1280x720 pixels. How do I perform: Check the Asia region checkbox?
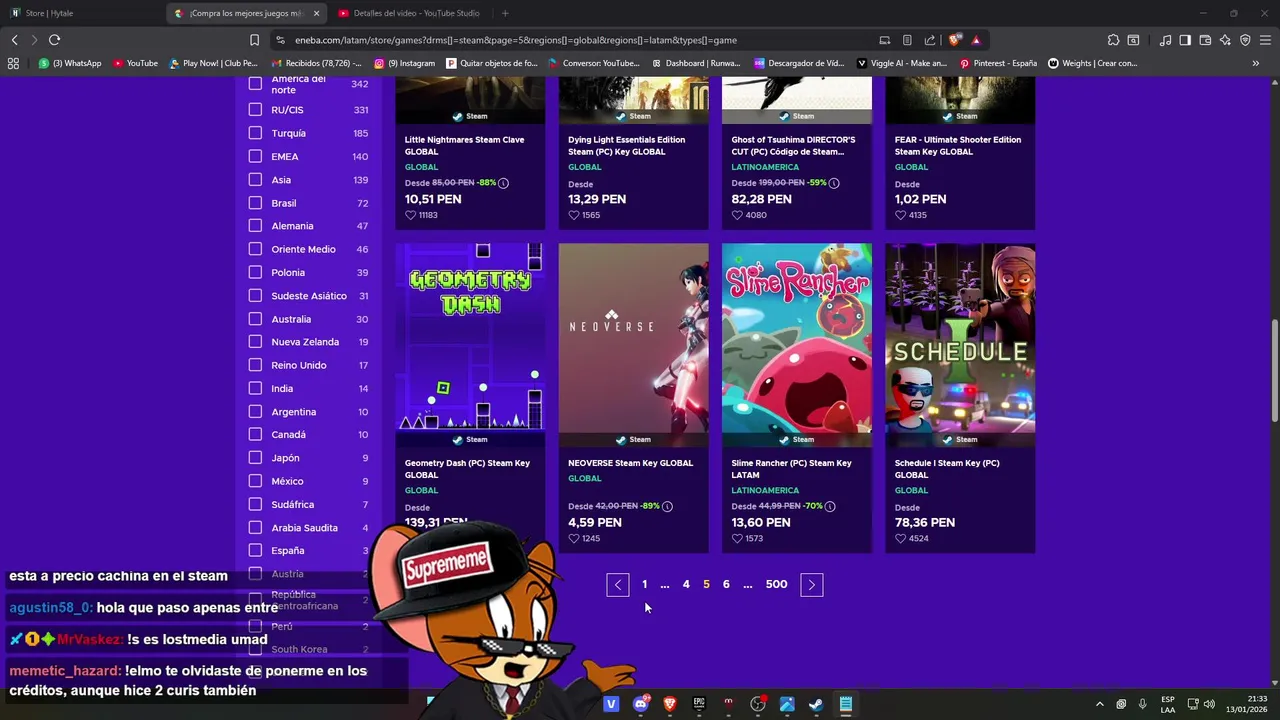[x=255, y=180]
